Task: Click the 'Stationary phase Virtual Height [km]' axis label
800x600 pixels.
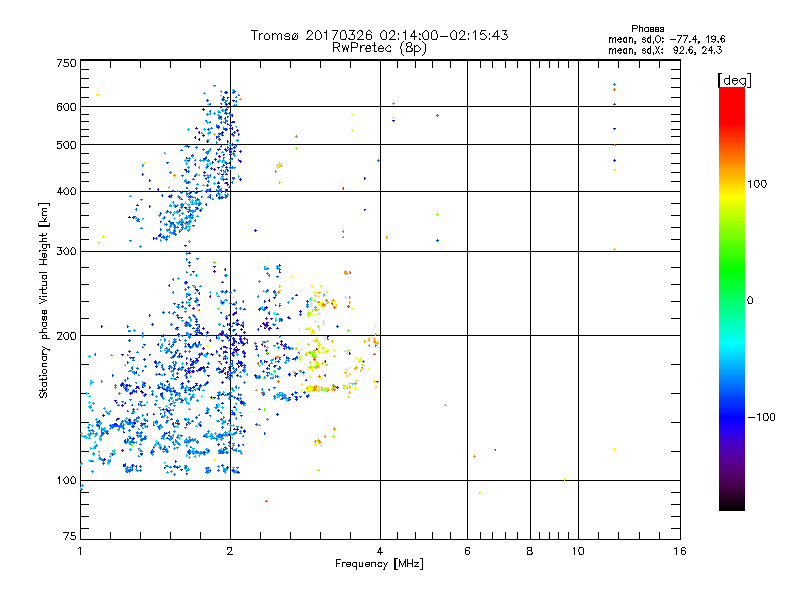Action: coord(44,300)
